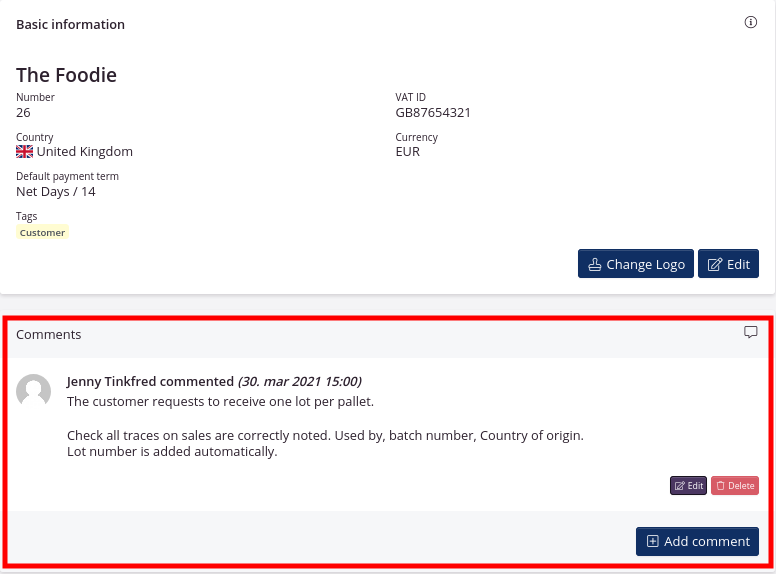Click the yellow Customer tag
The height and width of the screenshot is (574, 776).
point(42,232)
